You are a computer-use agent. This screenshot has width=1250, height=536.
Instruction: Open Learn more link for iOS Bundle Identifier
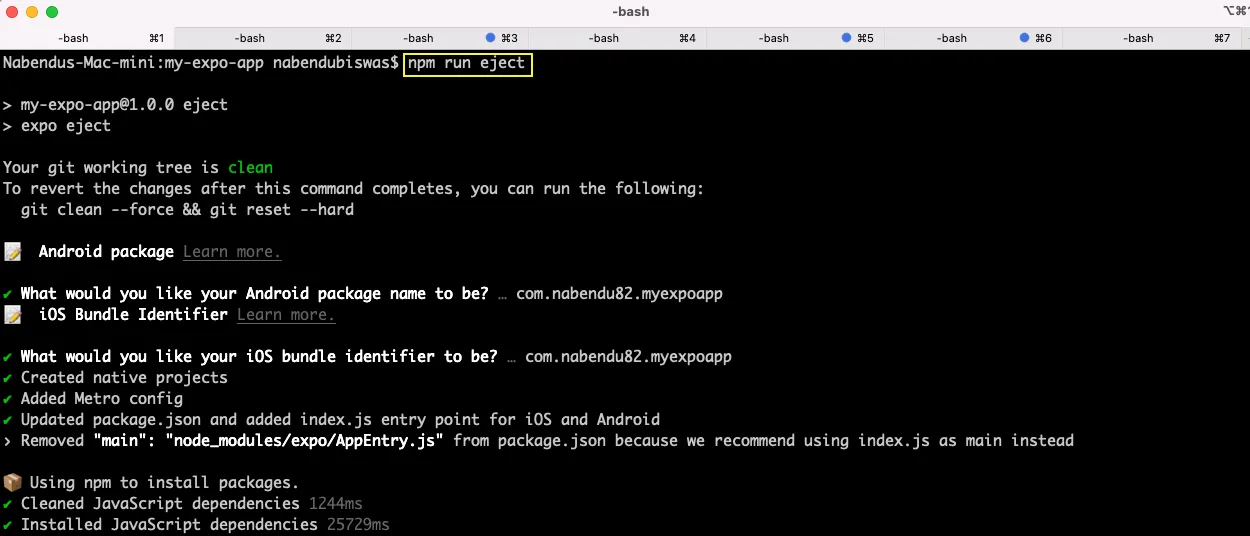[x=286, y=315]
